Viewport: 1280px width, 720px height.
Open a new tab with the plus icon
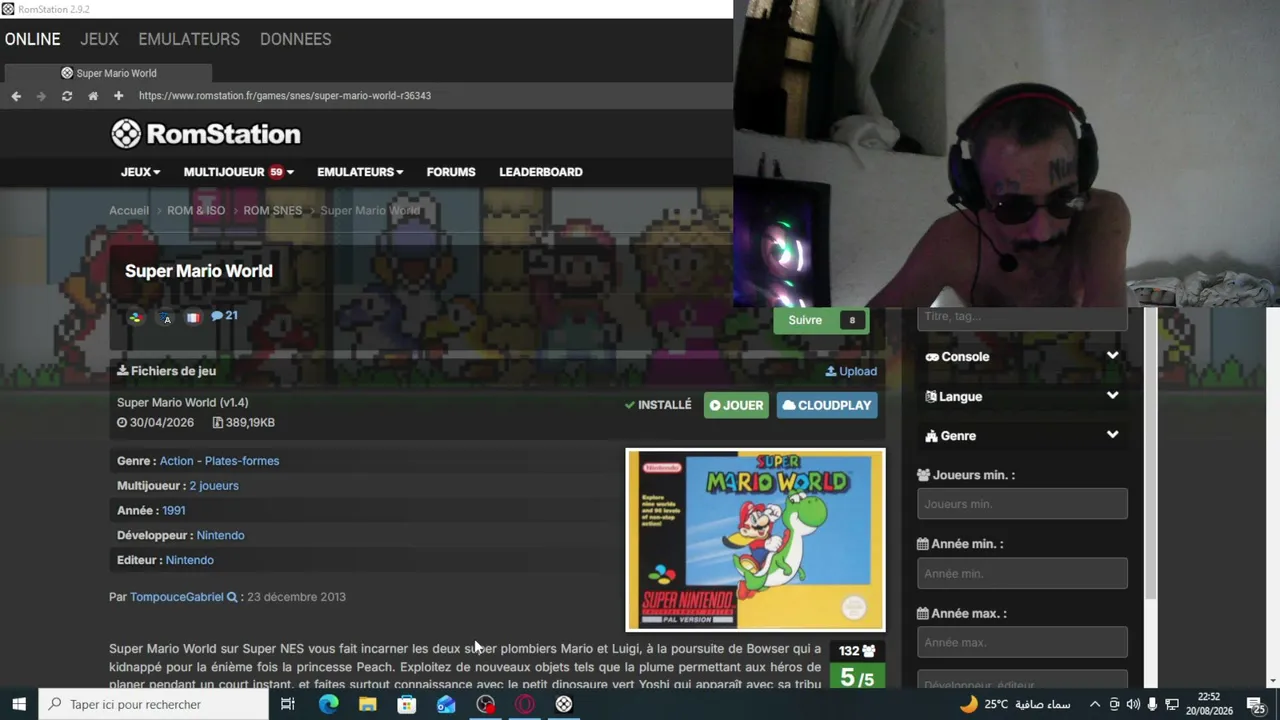pyautogui.click(x=118, y=96)
